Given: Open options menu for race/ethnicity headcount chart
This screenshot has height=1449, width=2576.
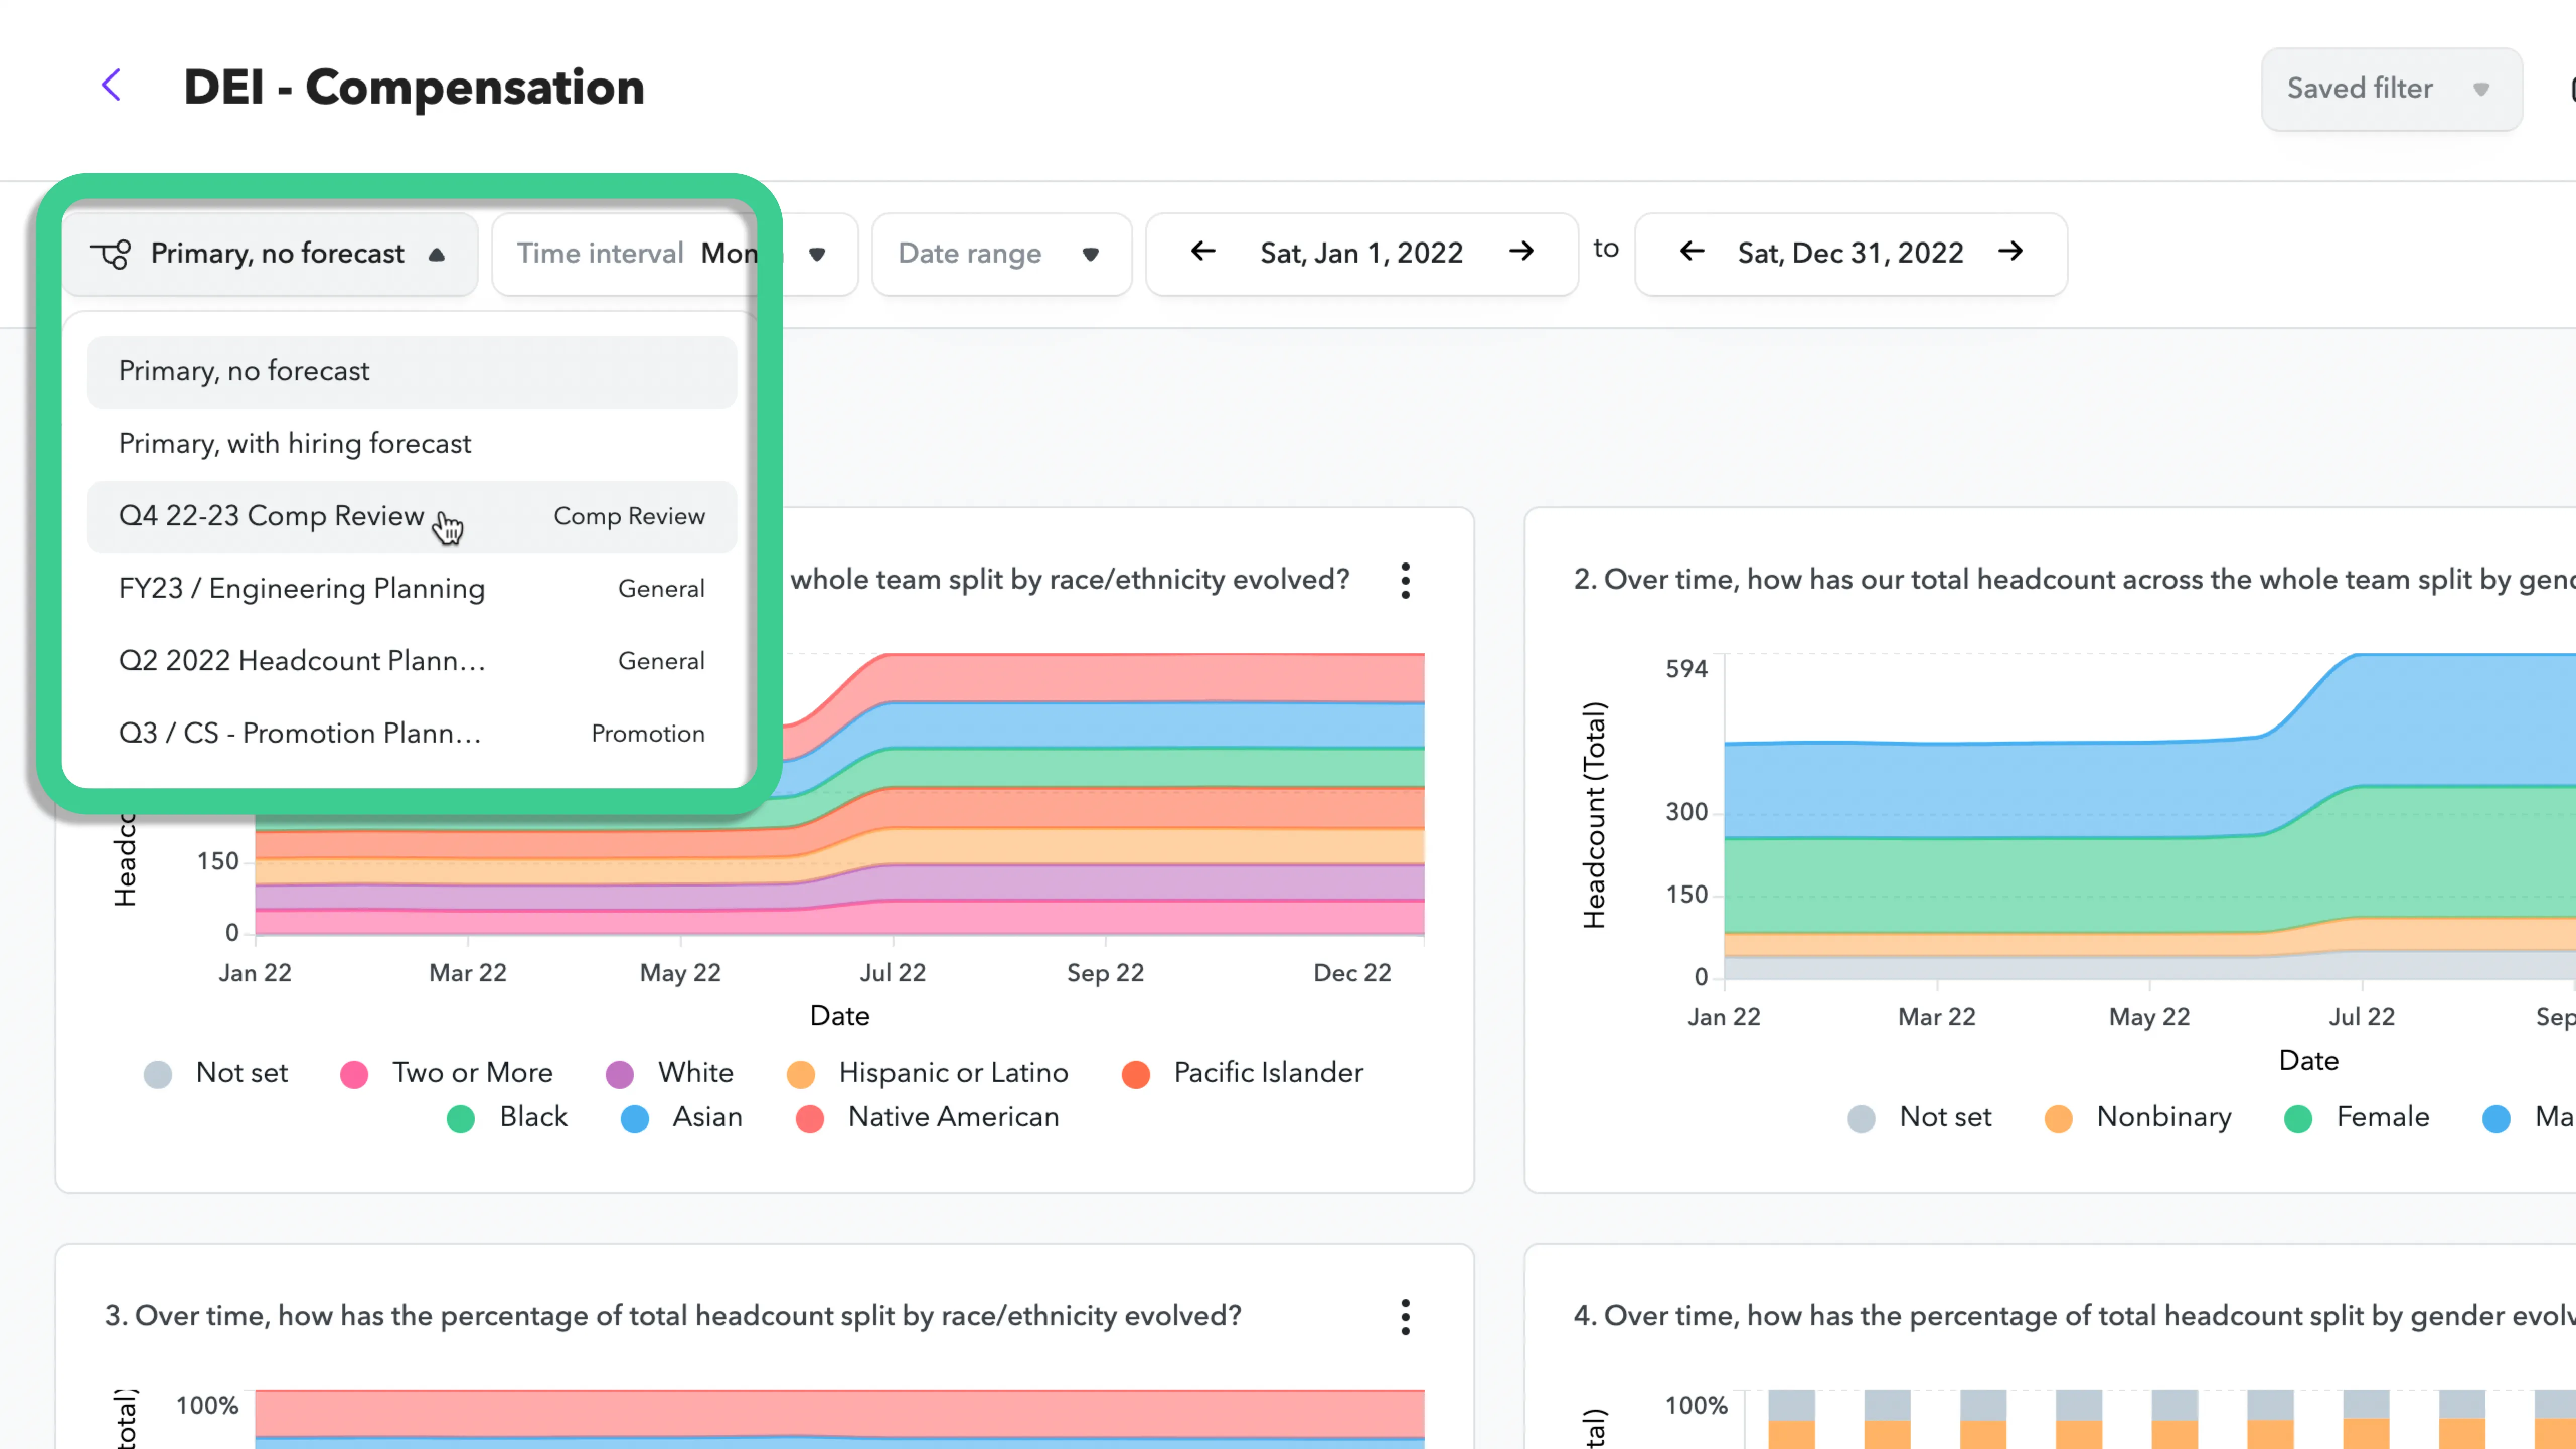Looking at the screenshot, I should coord(1405,580).
